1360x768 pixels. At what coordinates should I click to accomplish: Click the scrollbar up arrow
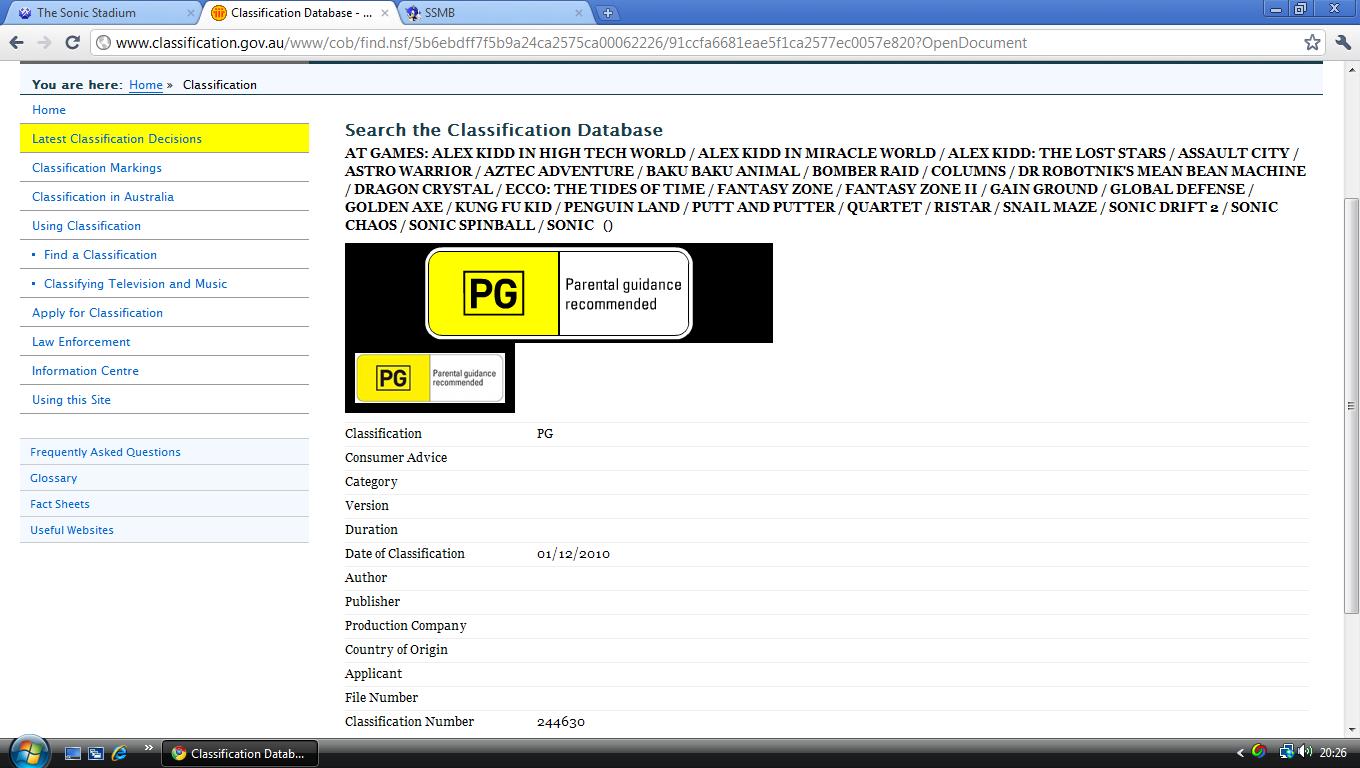1351,70
